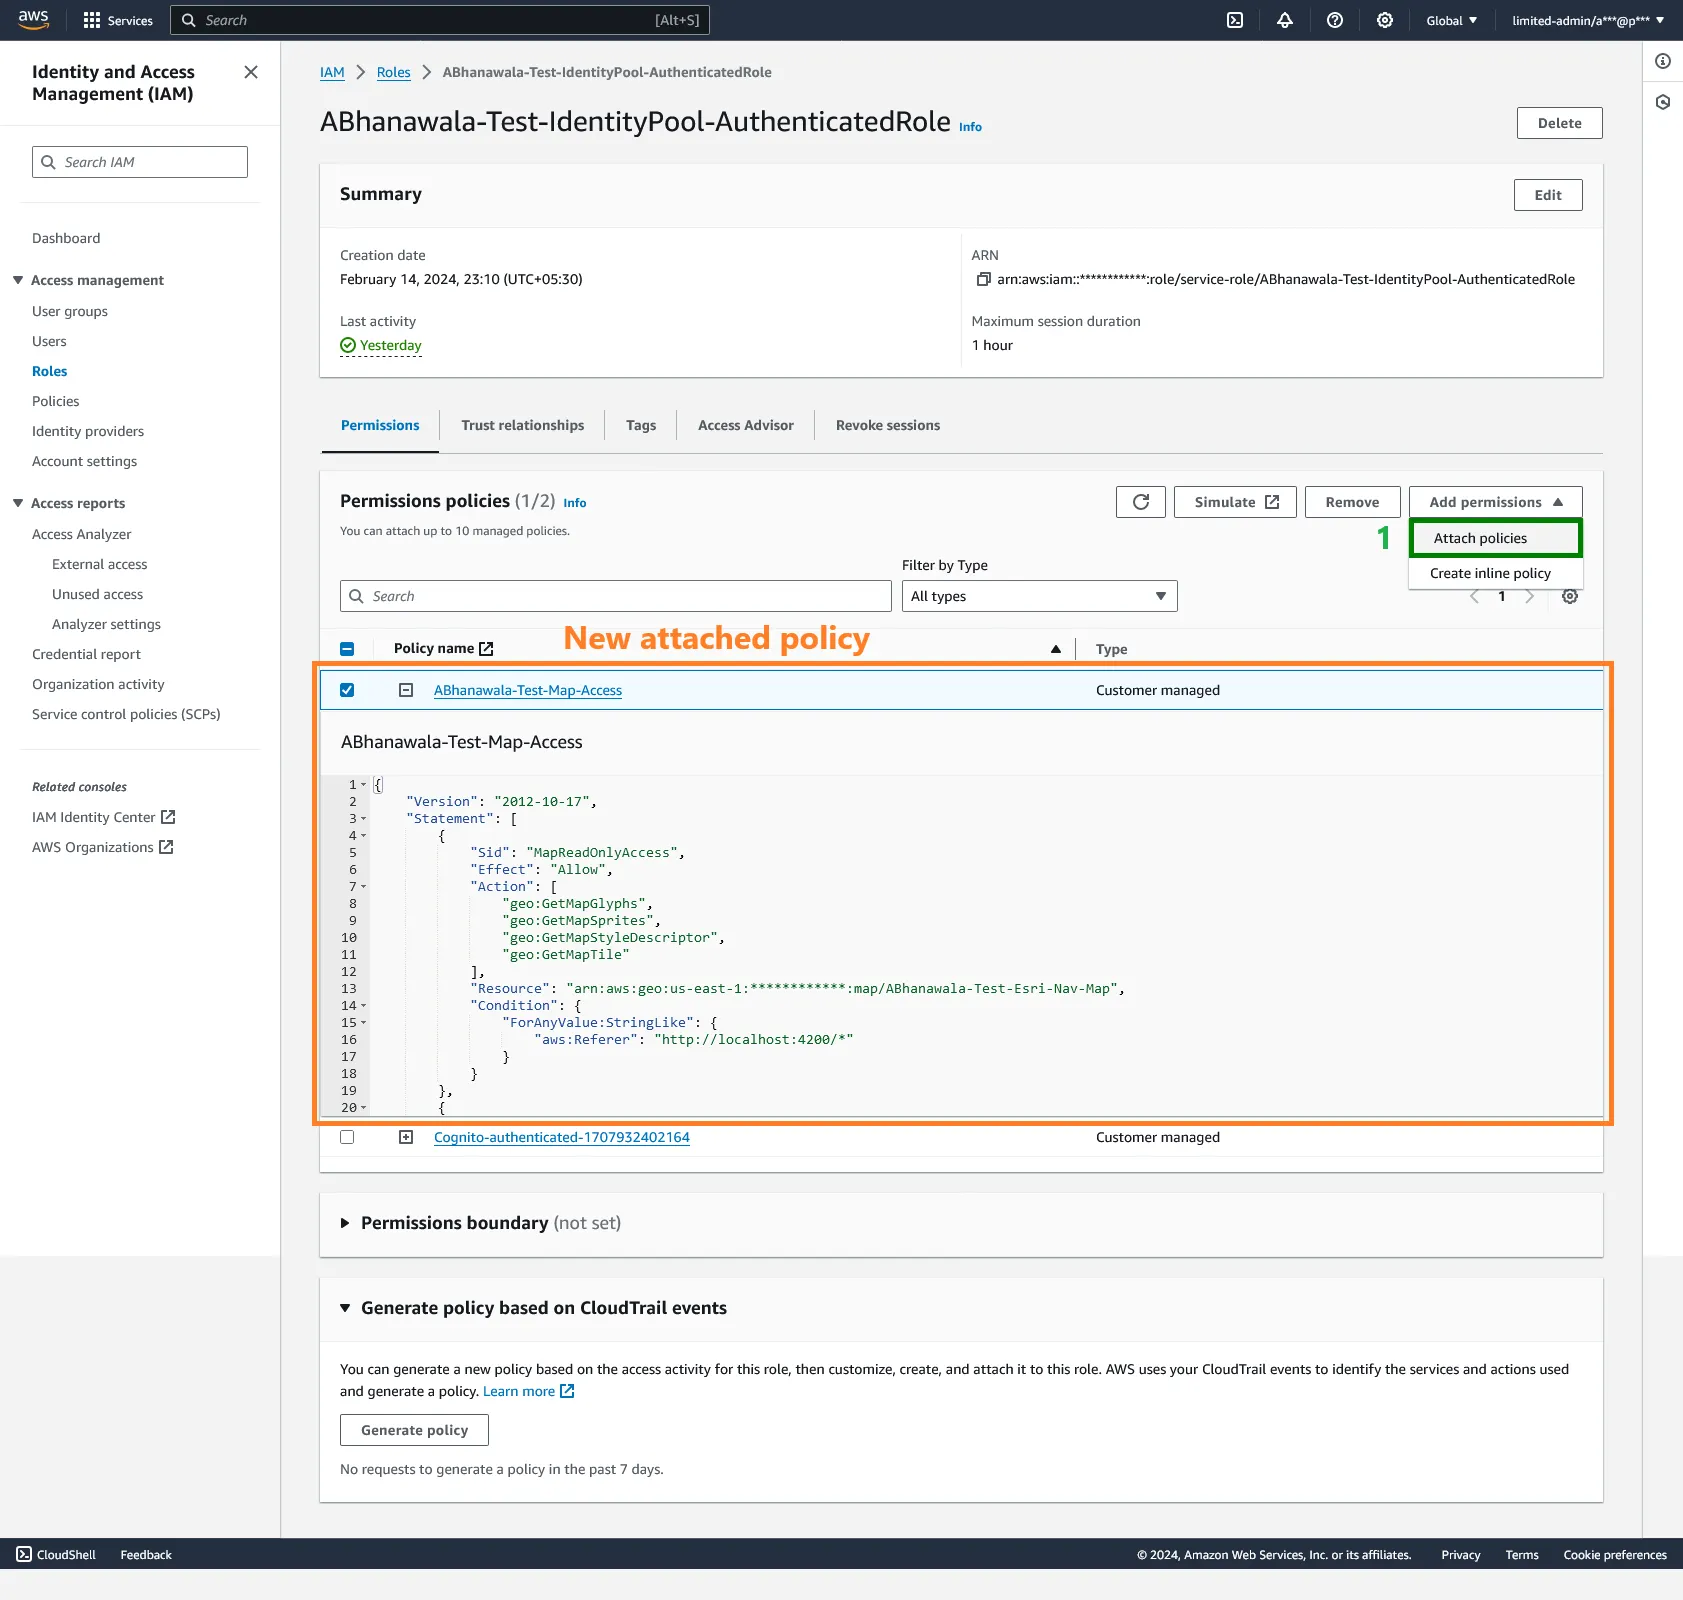The height and width of the screenshot is (1600, 1683).
Task: Open the limited-admin account menu
Action: point(1588,20)
